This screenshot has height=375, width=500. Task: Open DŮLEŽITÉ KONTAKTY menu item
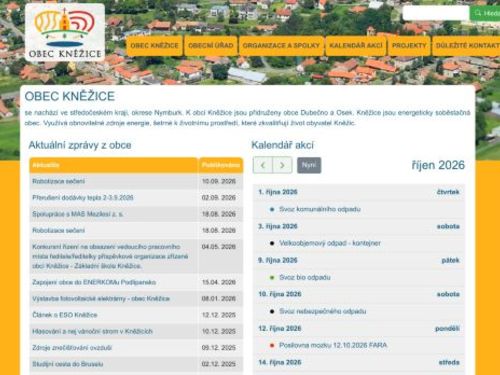click(x=467, y=45)
